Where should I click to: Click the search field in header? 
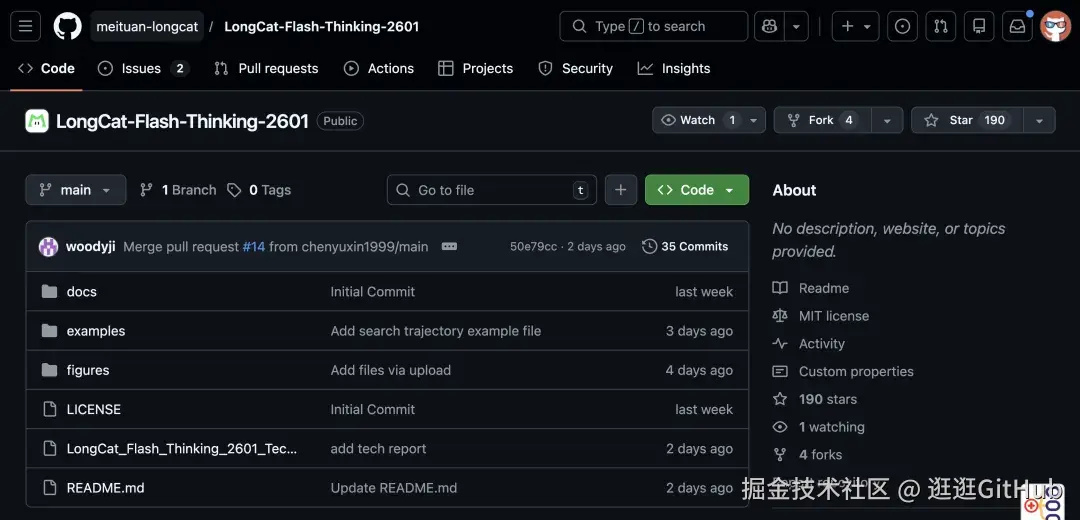(654, 26)
